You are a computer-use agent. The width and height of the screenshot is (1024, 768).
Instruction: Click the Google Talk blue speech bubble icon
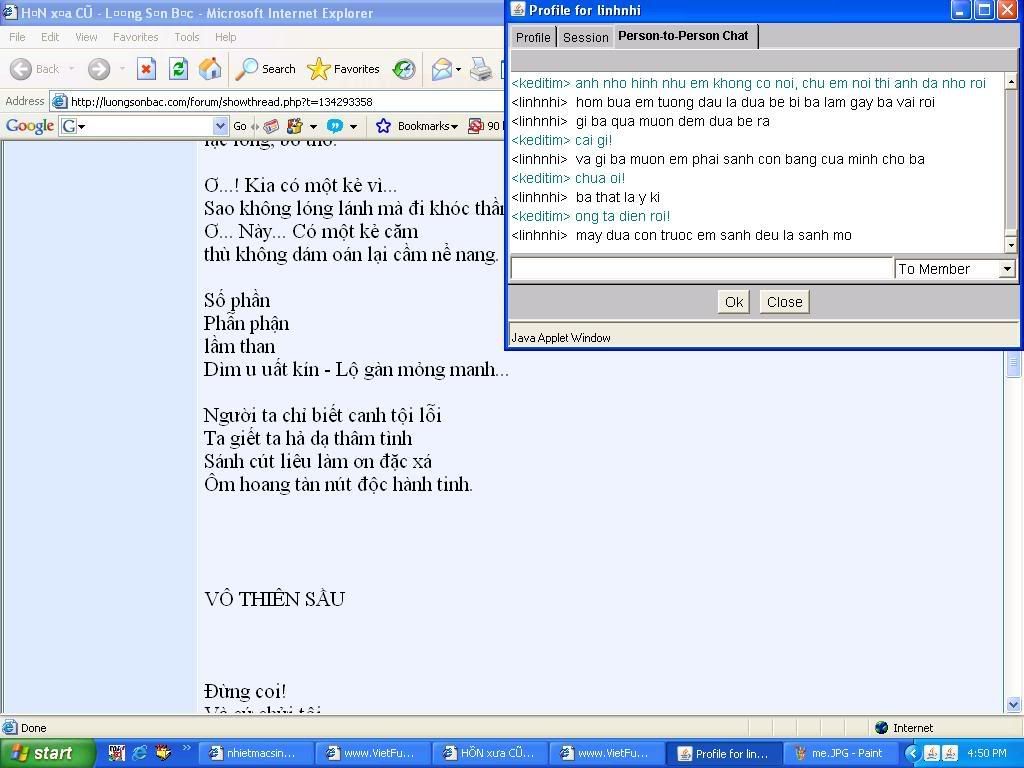pyautogui.click(x=335, y=126)
